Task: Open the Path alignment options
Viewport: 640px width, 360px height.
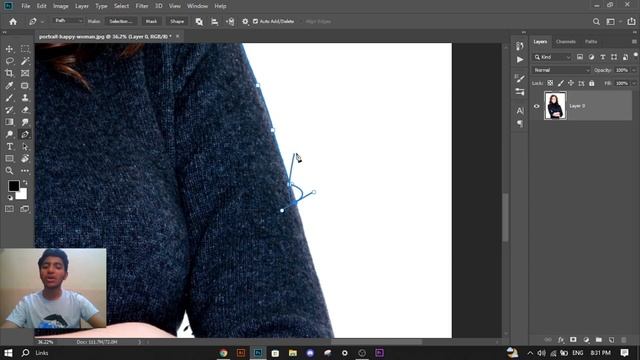Action: click(215, 22)
